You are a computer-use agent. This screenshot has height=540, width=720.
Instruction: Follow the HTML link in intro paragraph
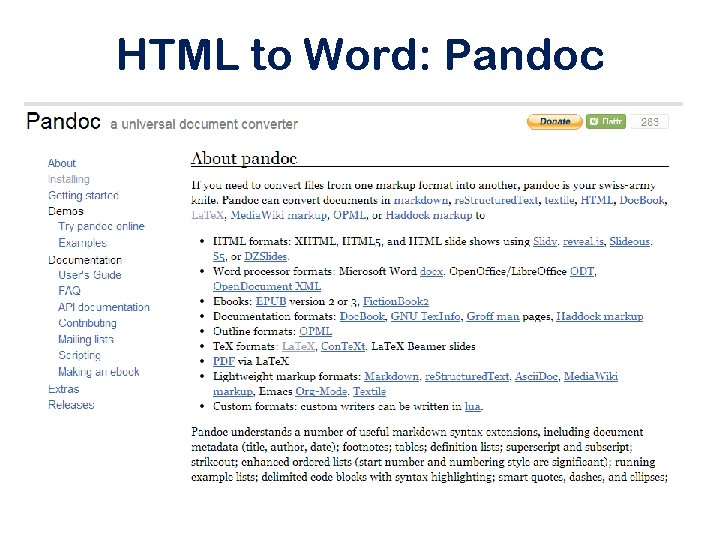[596, 200]
